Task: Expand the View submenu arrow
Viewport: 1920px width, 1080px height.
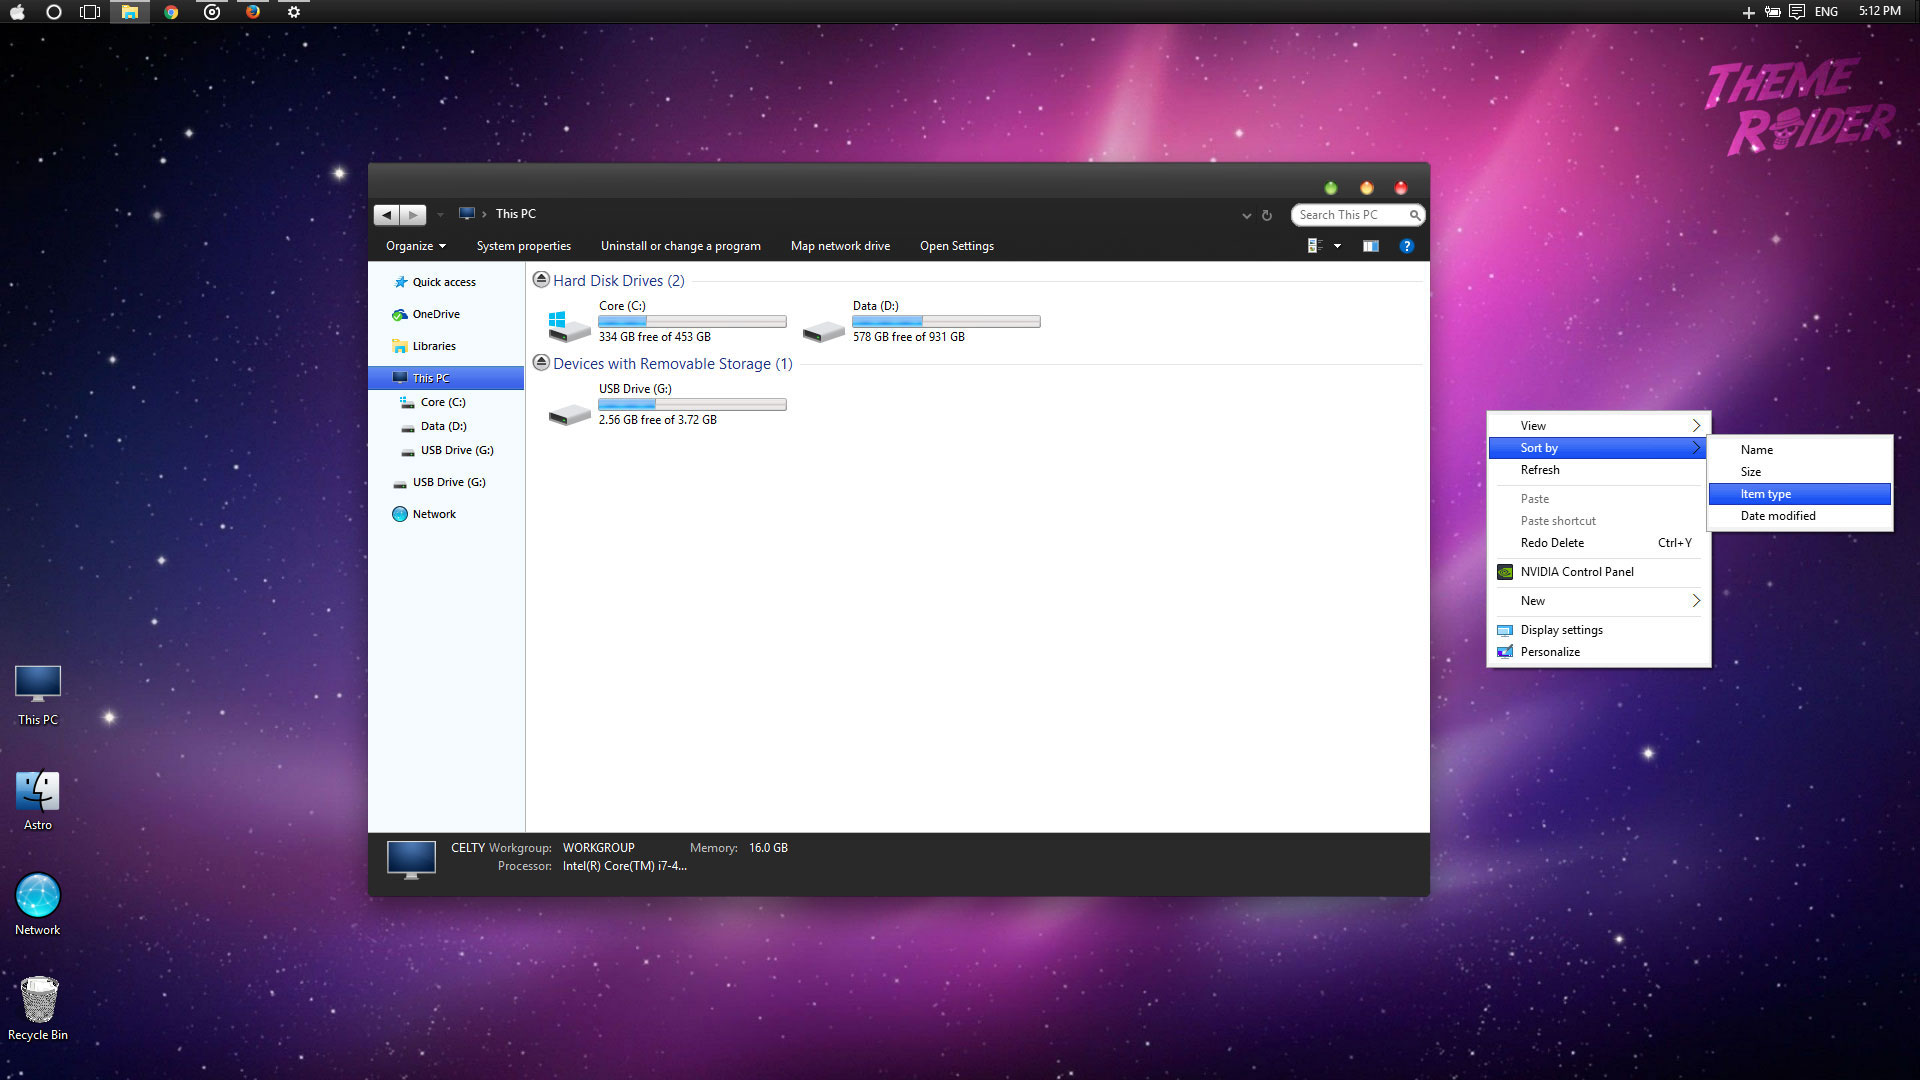Action: coord(1695,425)
